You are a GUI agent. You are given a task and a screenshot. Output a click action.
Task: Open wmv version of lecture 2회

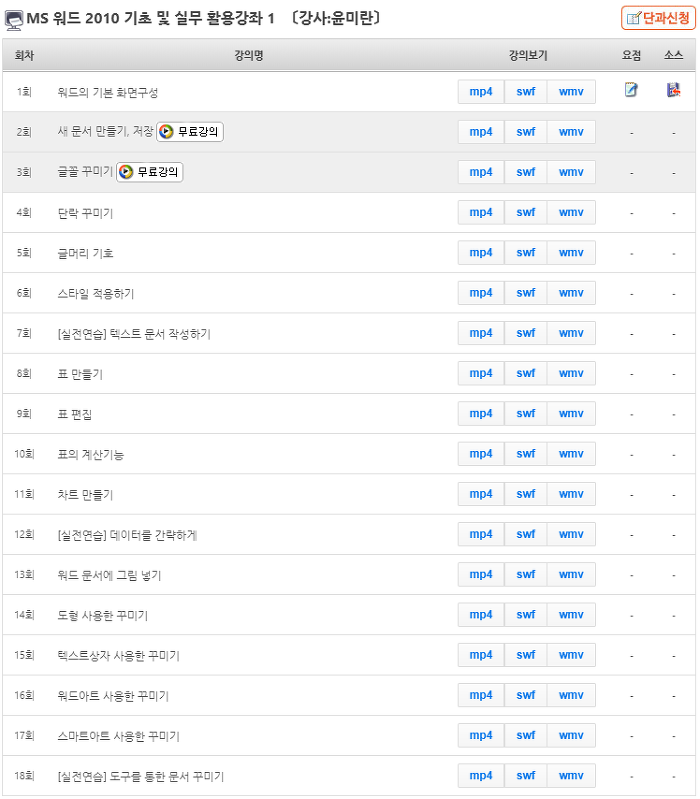tap(571, 132)
